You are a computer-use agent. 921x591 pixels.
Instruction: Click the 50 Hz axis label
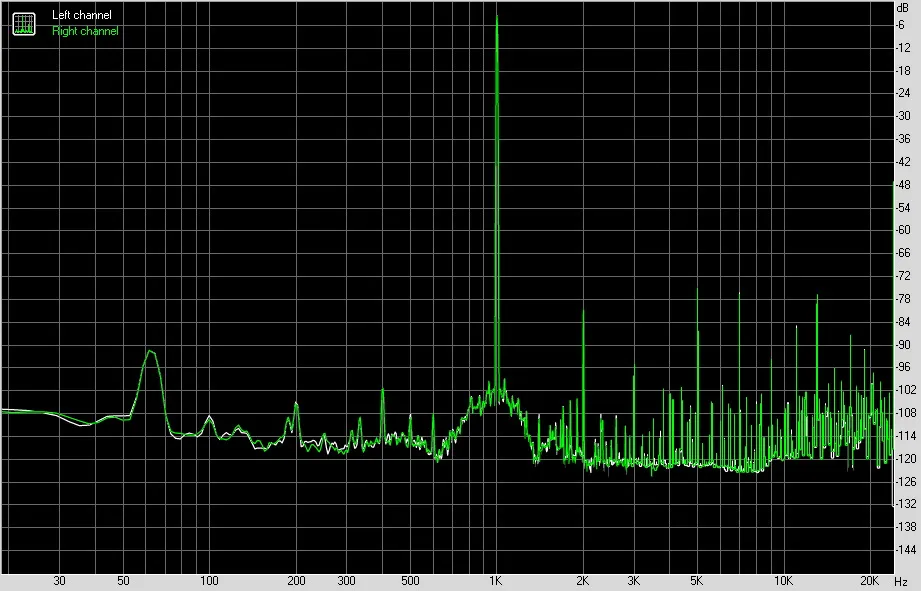point(123,581)
